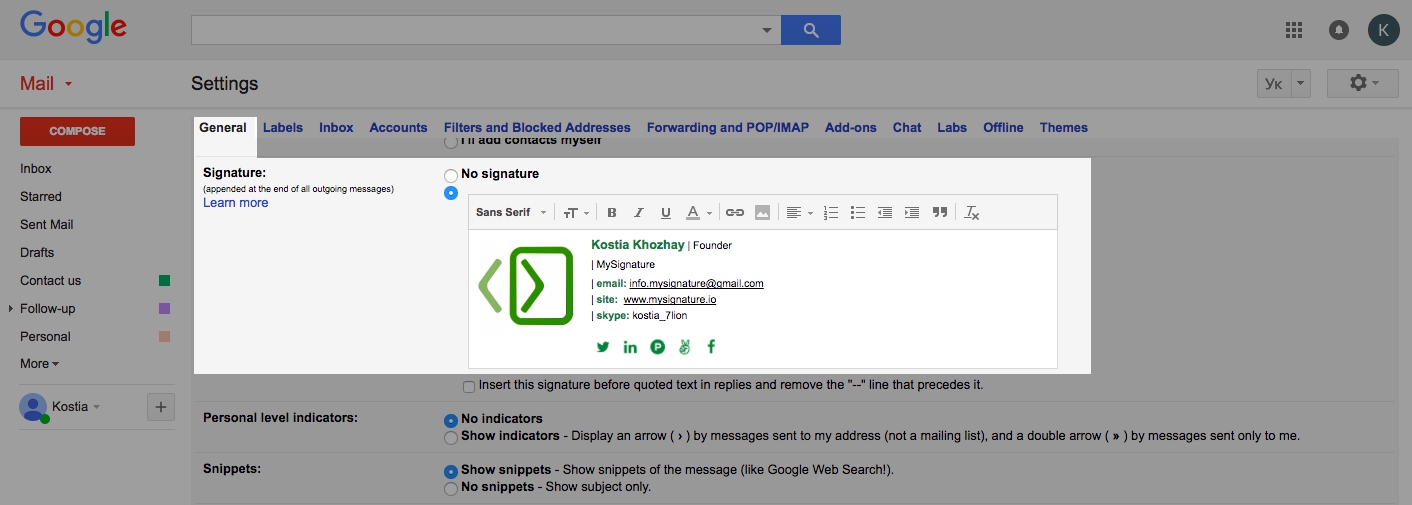Open Forwarding and POP/IMAP tab
The image size is (1412, 505).
(728, 128)
